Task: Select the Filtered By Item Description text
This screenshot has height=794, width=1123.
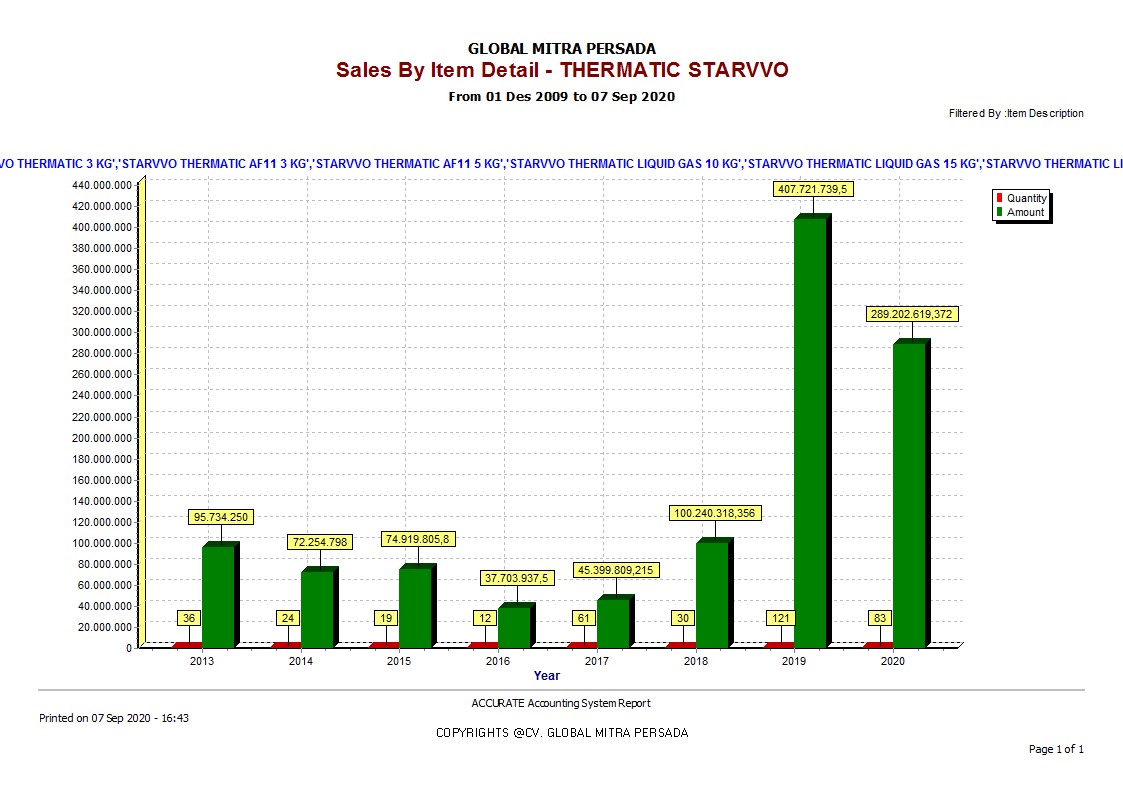Action: point(1016,114)
